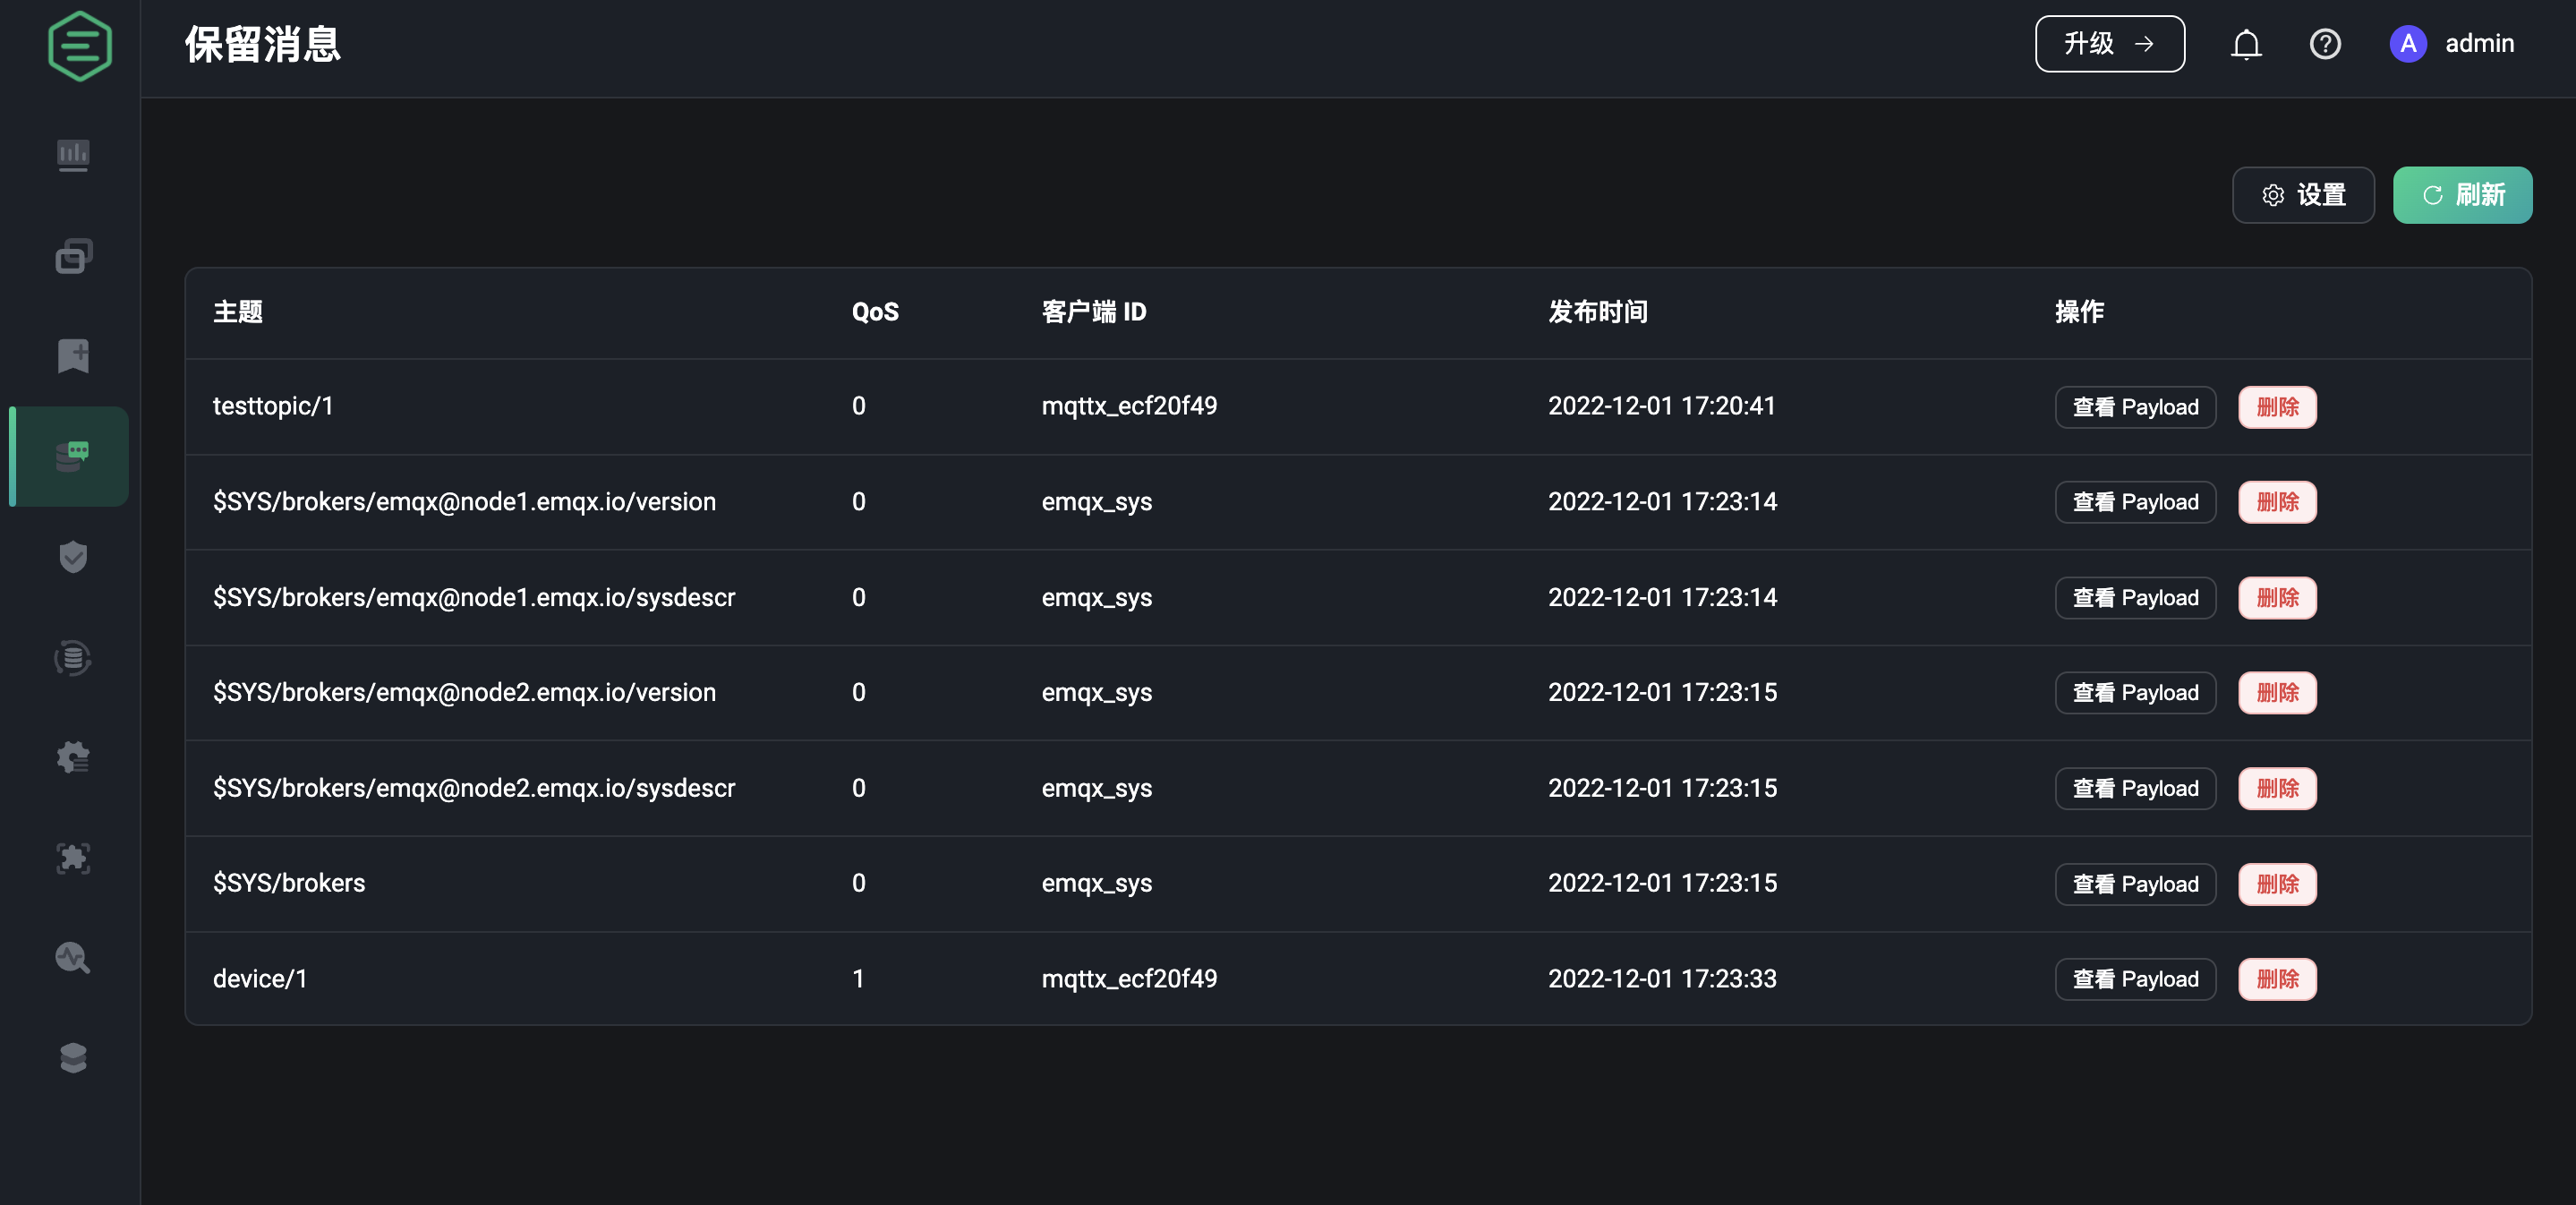Click emqx_sys client in $SYS/brokers row
Image resolution: width=2576 pixels, height=1205 pixels.
pos(1096,884)
